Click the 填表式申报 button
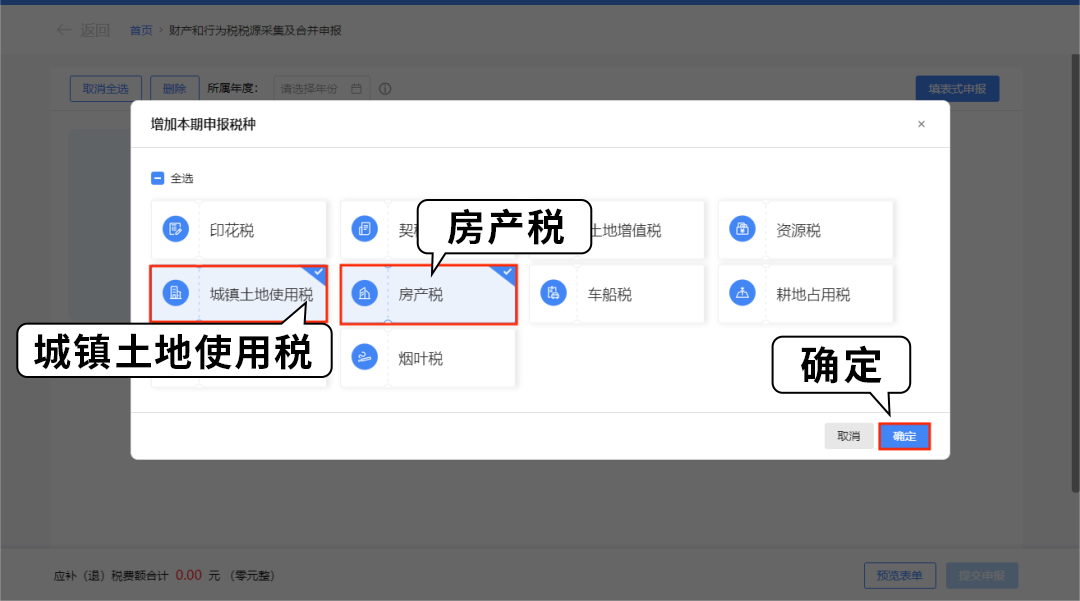This screenshot has width=1080, height=601. (957, 89)
